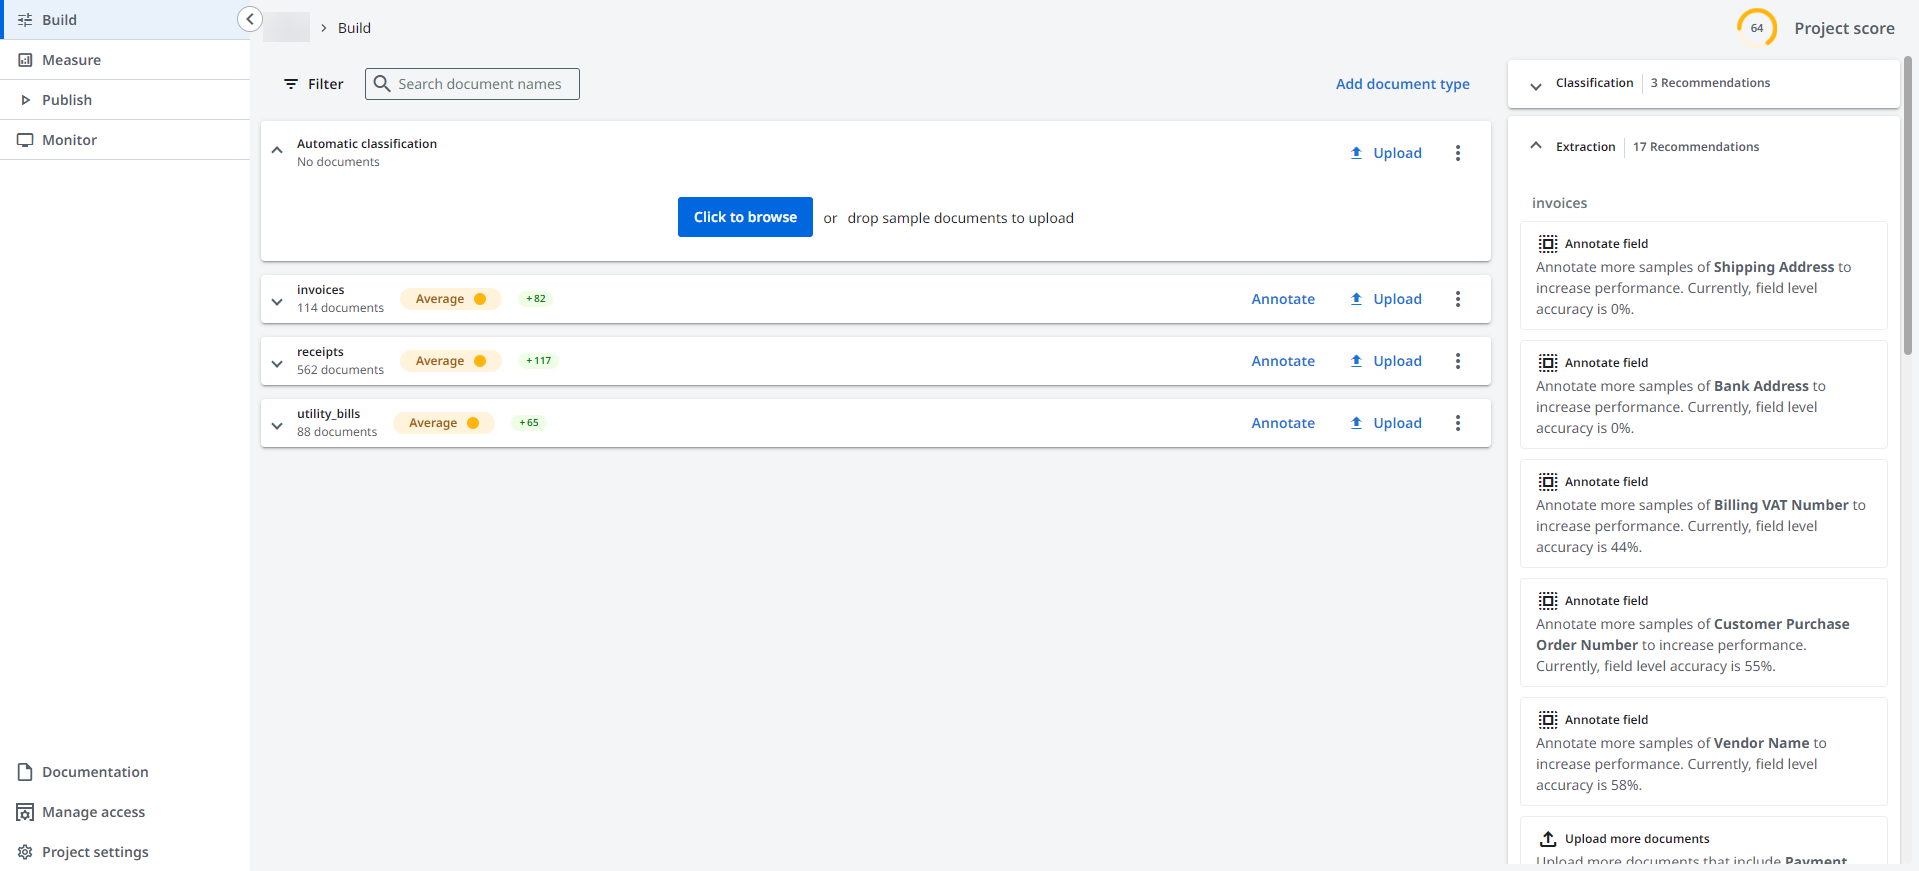Screen dimensions: 1919x871
Task: Collapse the Automatic classification section
Action: tap(277, 150)
